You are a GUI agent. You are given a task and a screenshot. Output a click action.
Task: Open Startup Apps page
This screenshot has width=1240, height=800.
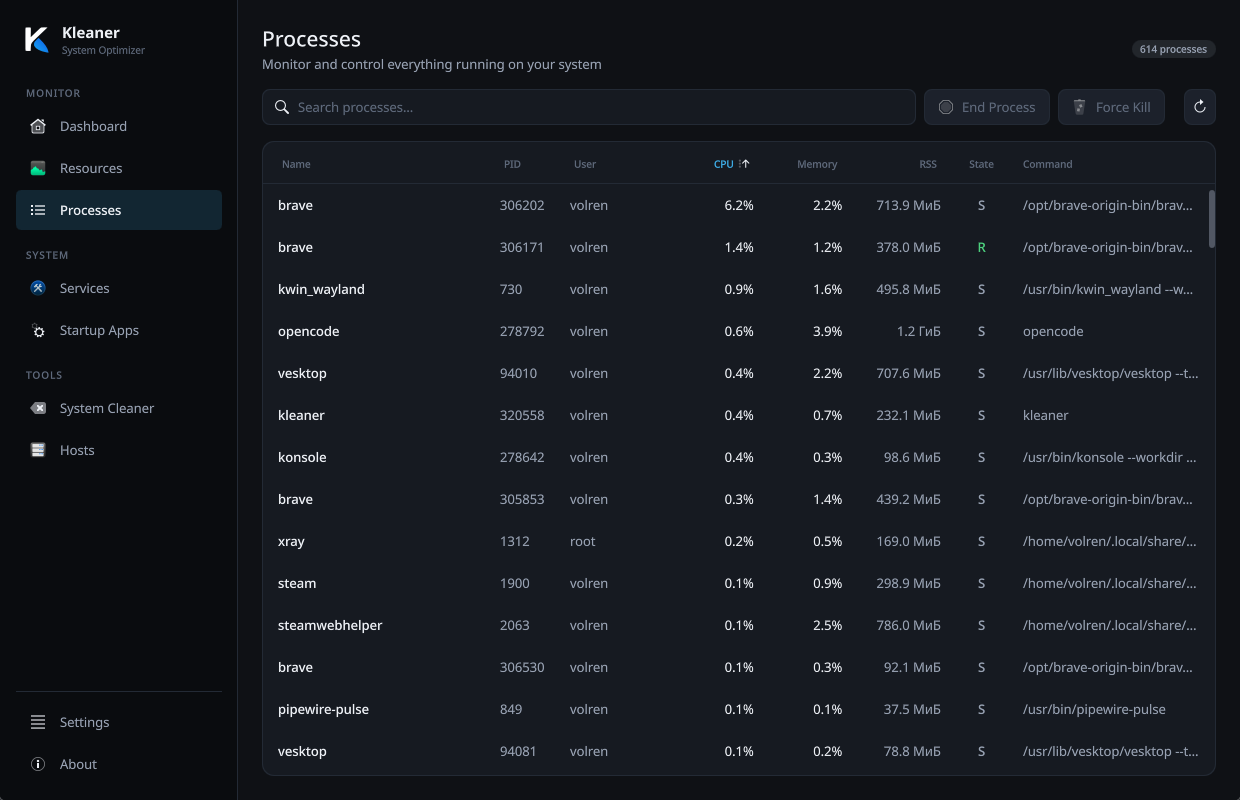(x=119, y=330)
